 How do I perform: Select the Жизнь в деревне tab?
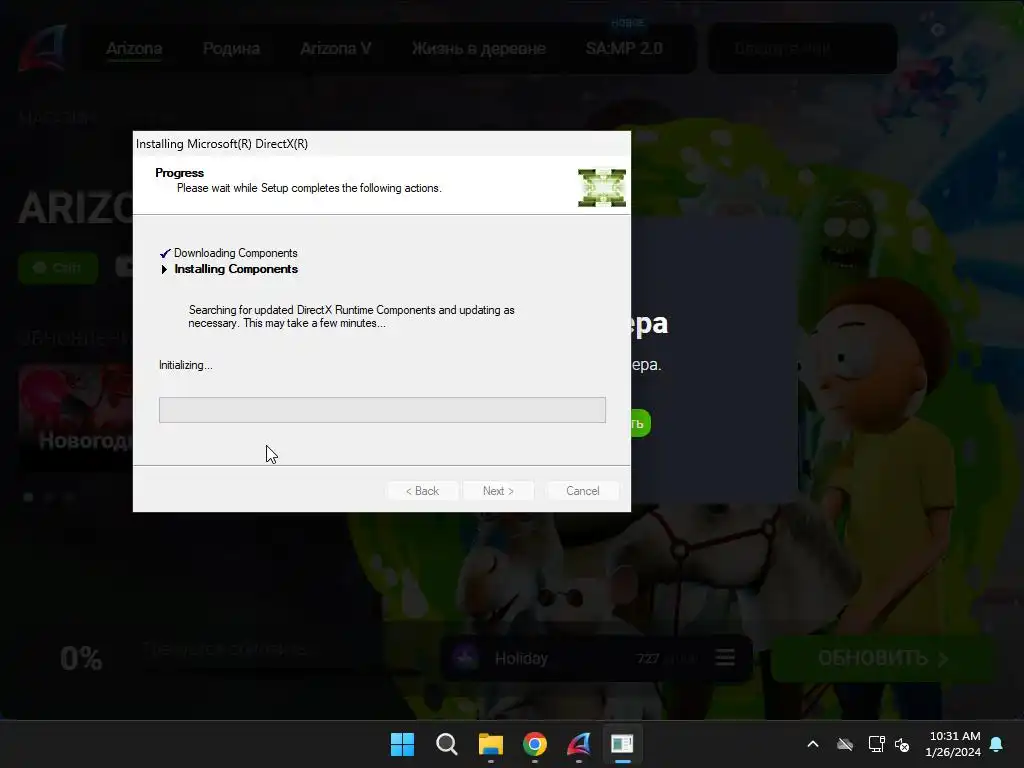coord(479,48)
